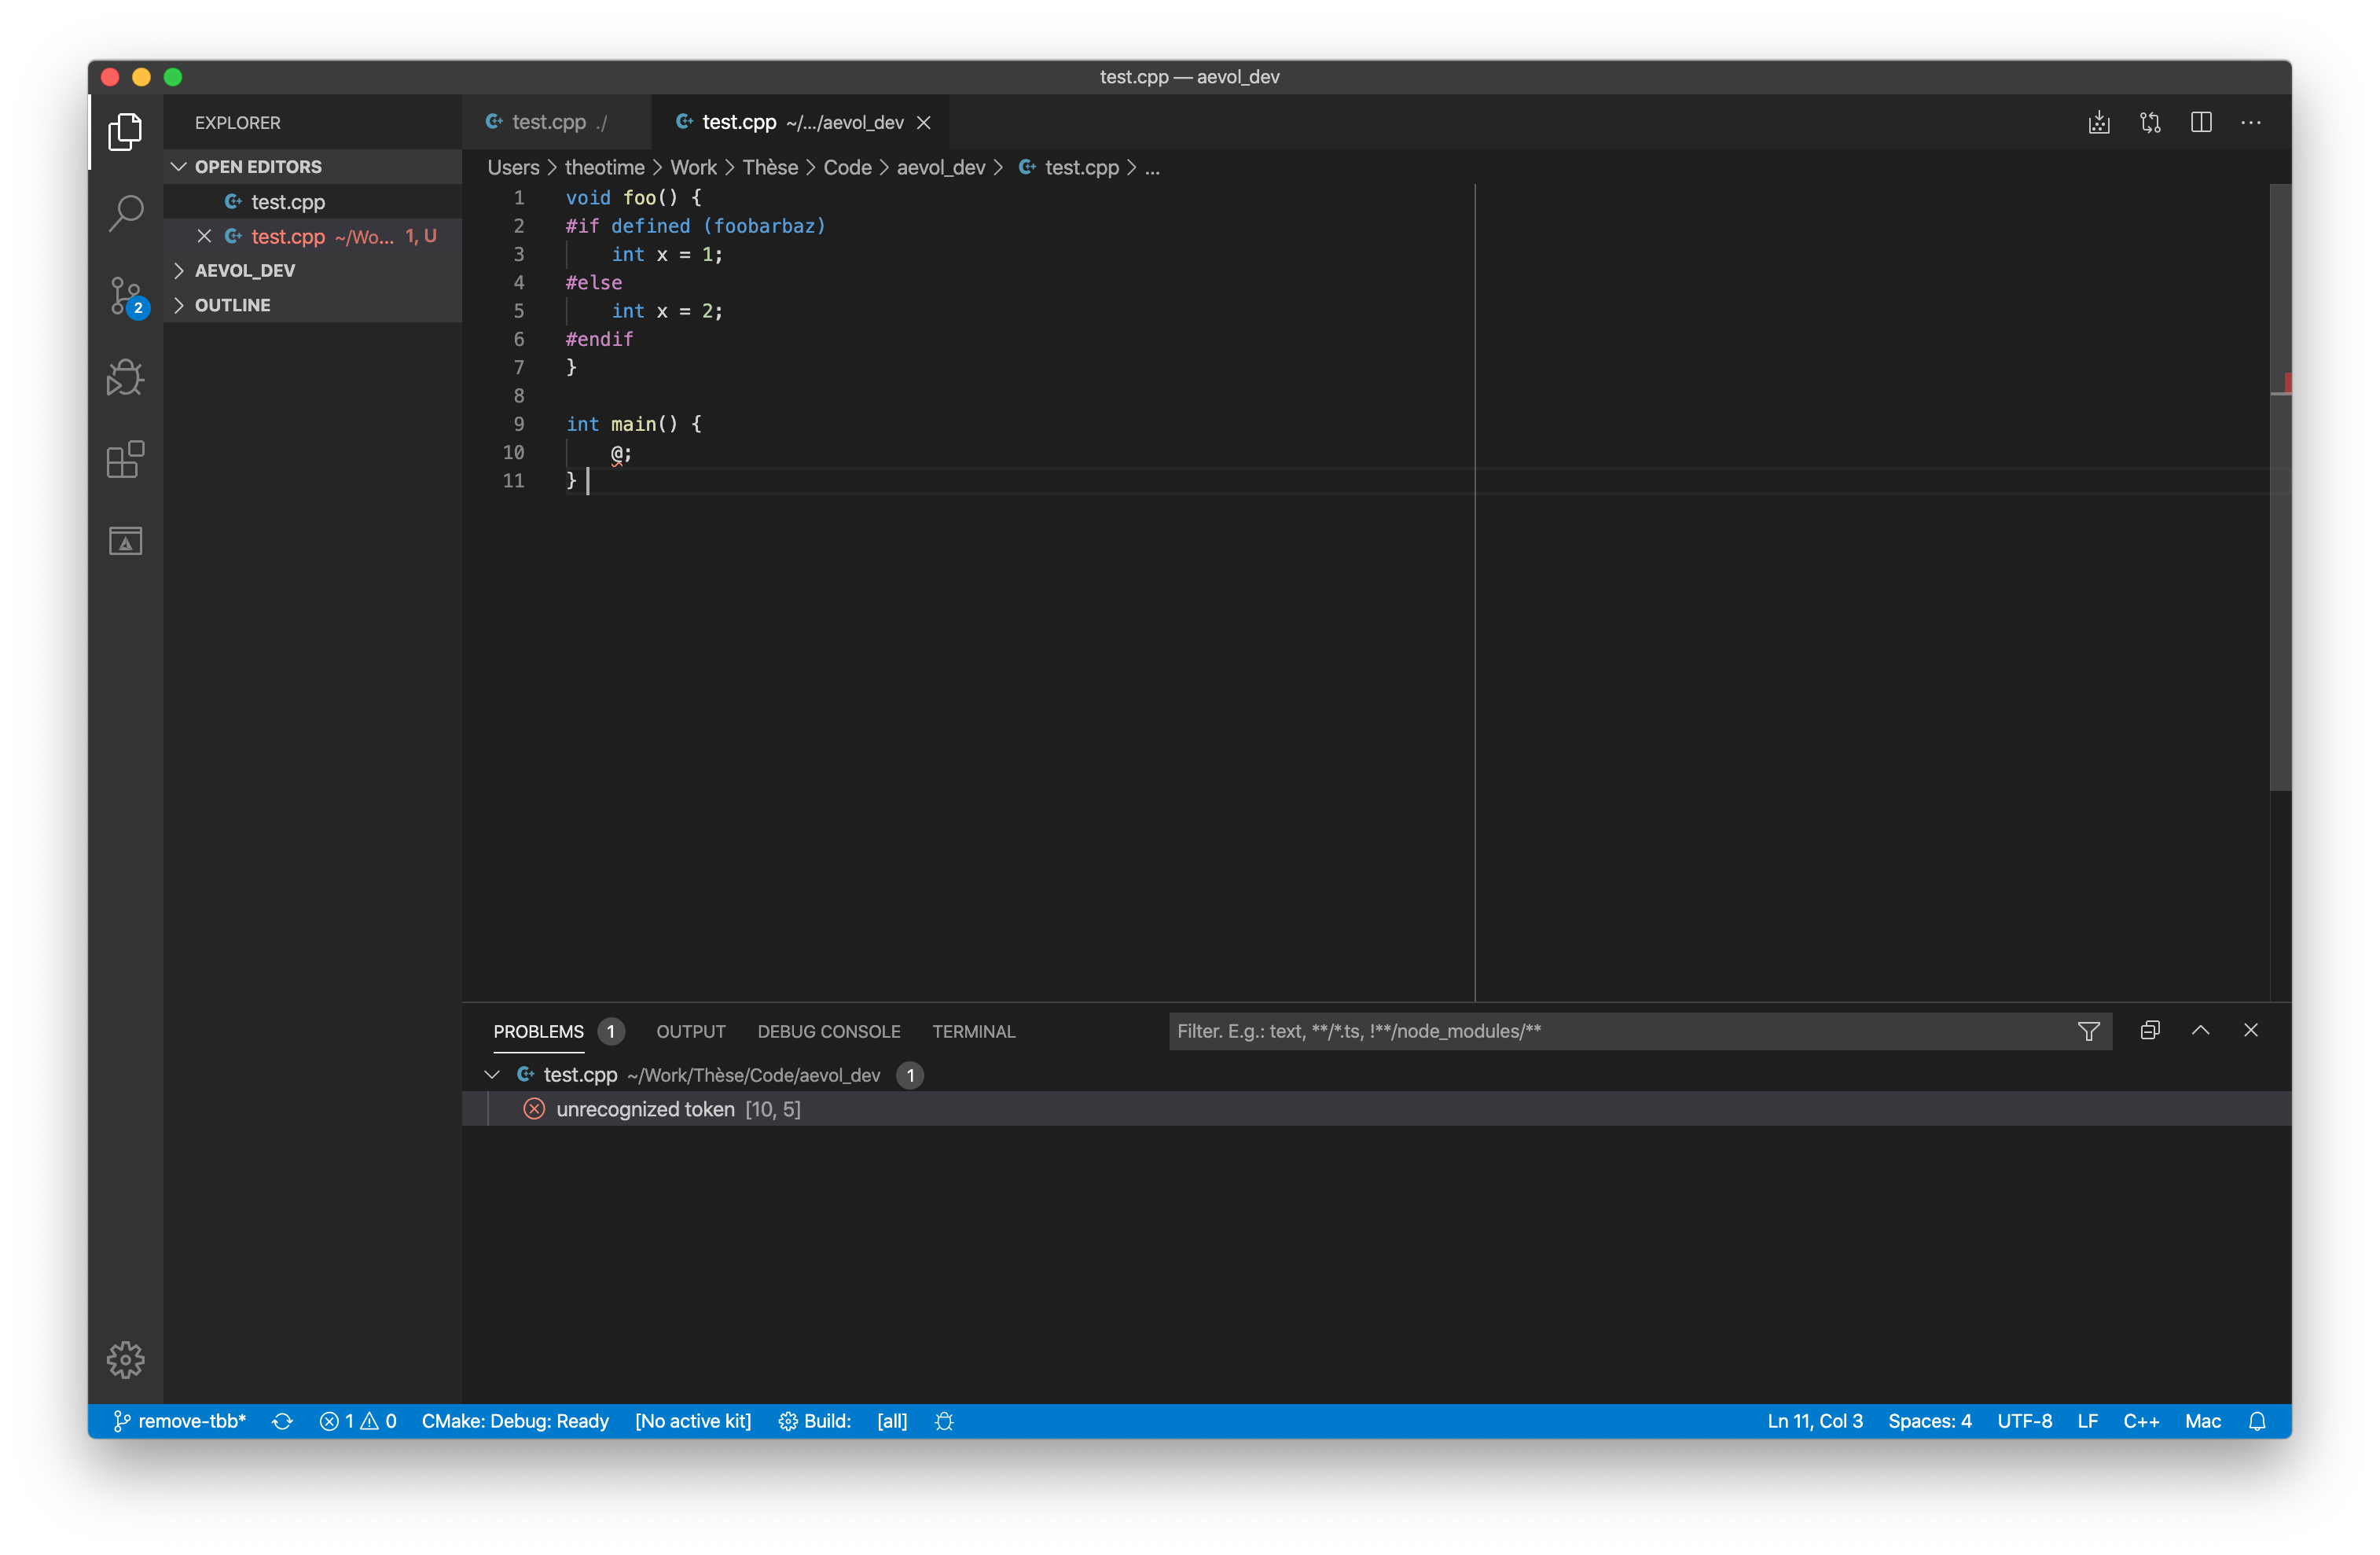Close the bottom Problems panel
The height and width of the screenshot is (1555, 2380).
(x=2251, y=1030)
